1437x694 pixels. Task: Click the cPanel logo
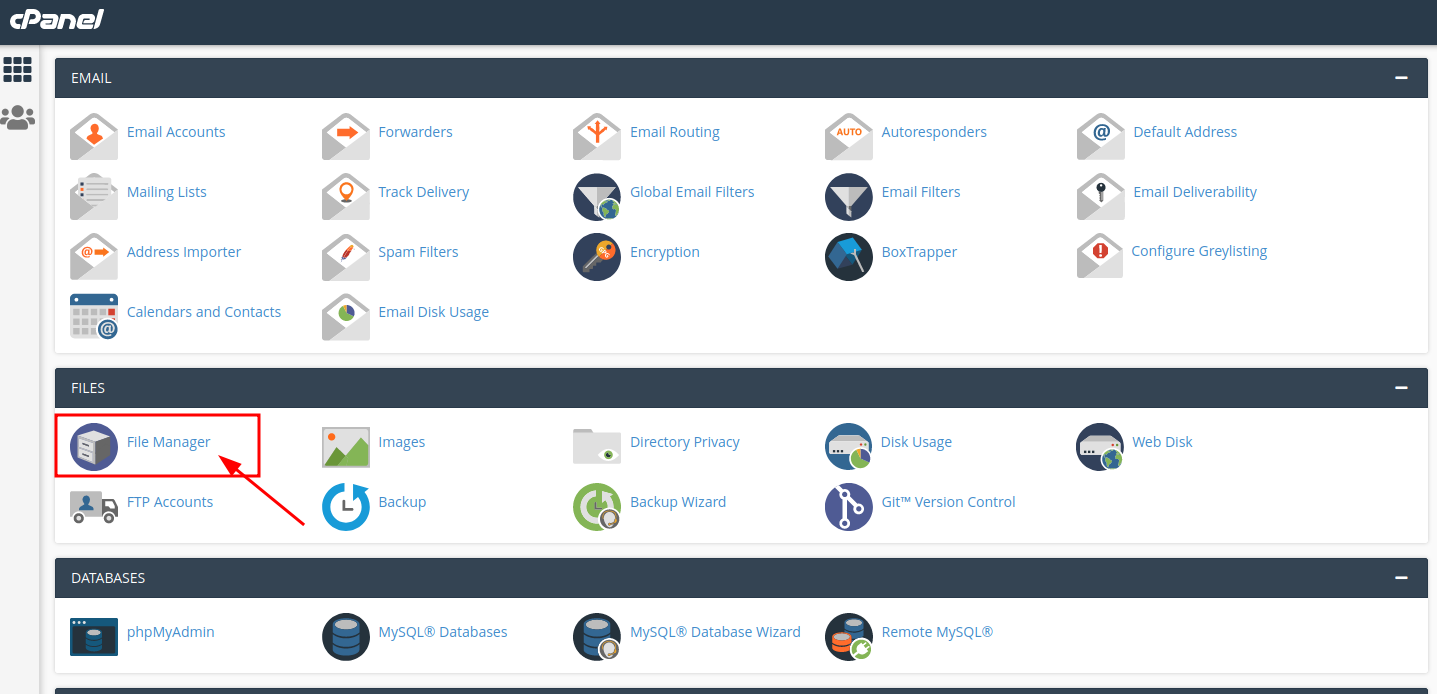click(x=57, y=19)
